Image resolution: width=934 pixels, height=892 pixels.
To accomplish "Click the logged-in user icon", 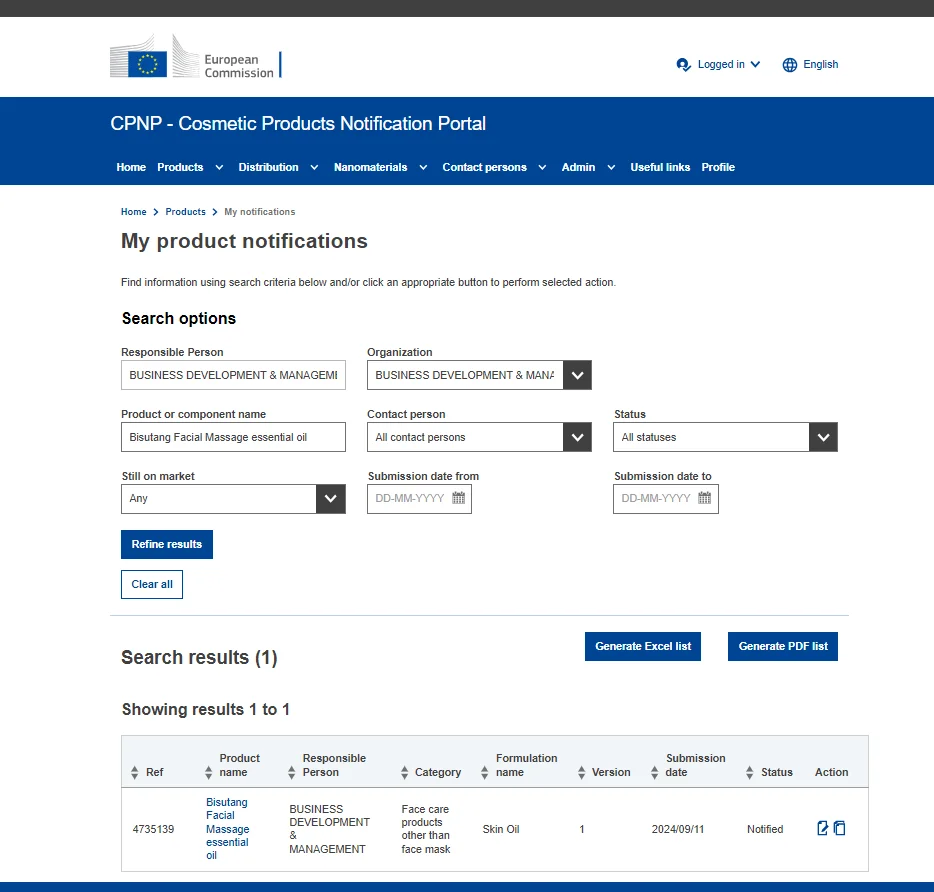I will (684, 65).
